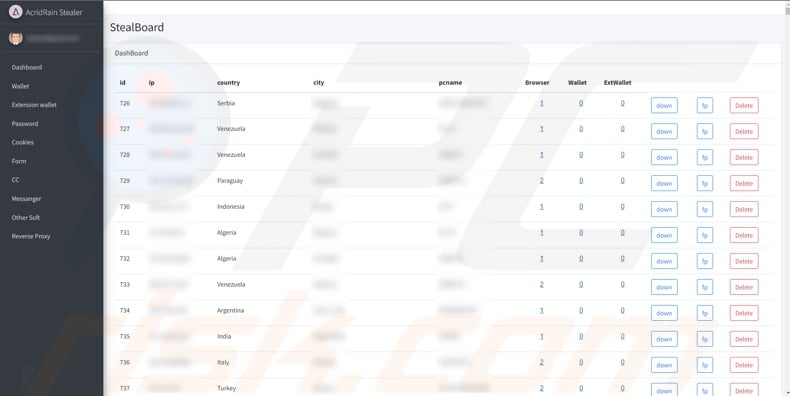Click the pcname column header
790x396 pixels.
coord(450,83)
